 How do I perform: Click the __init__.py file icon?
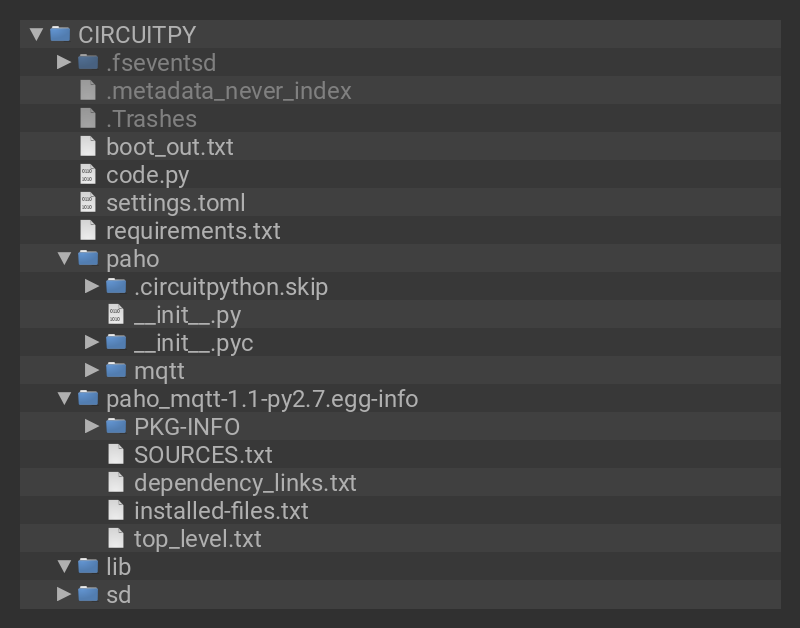coord(116,314)
